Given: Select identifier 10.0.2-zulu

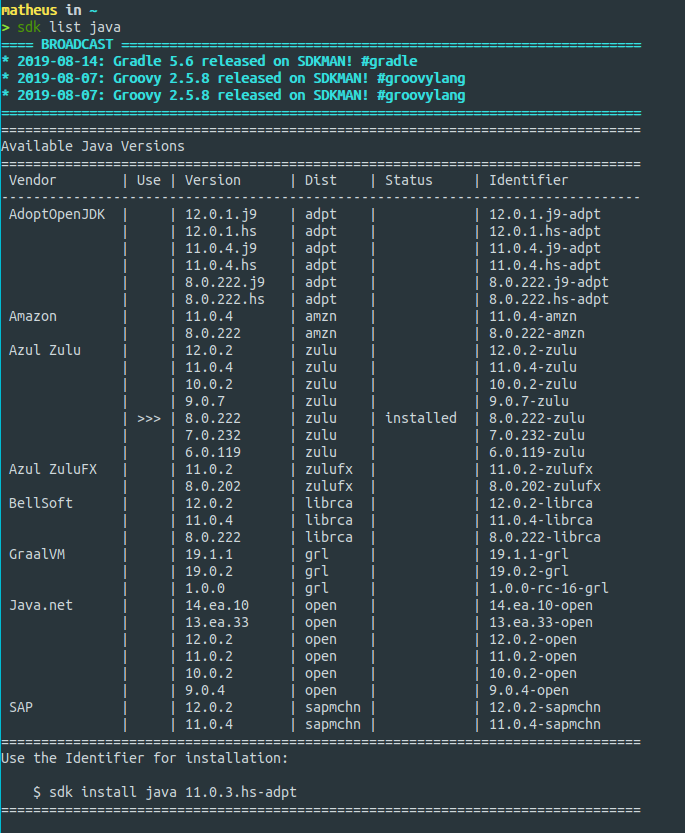Looking at the screenshot, I should (532, 384).
